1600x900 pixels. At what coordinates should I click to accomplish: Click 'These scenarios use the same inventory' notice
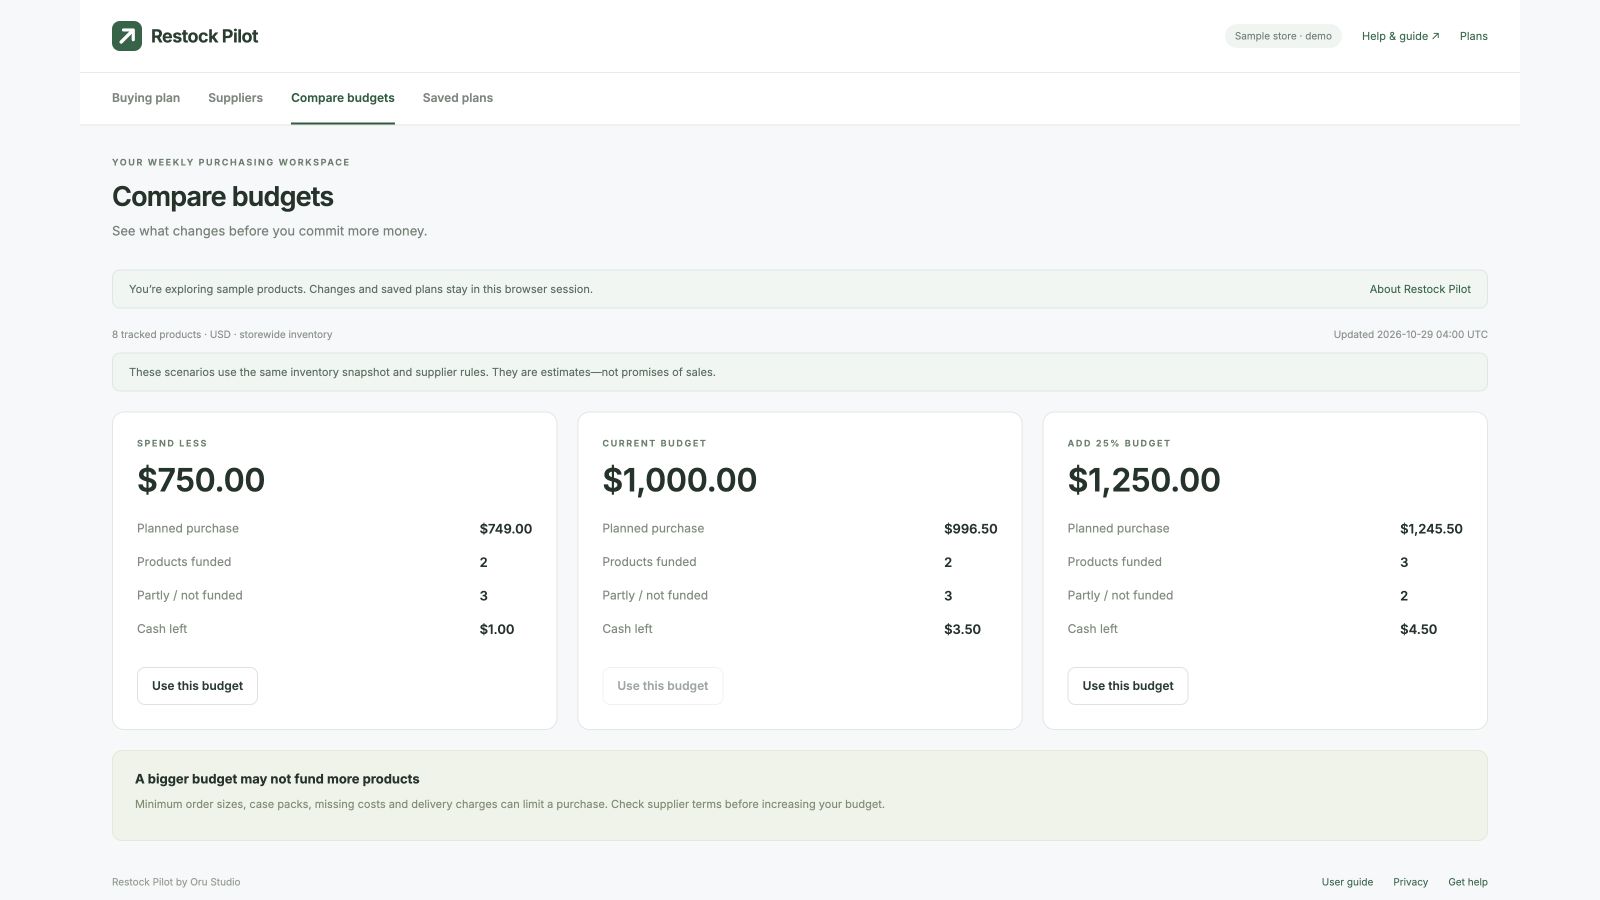tap(422, 372)
